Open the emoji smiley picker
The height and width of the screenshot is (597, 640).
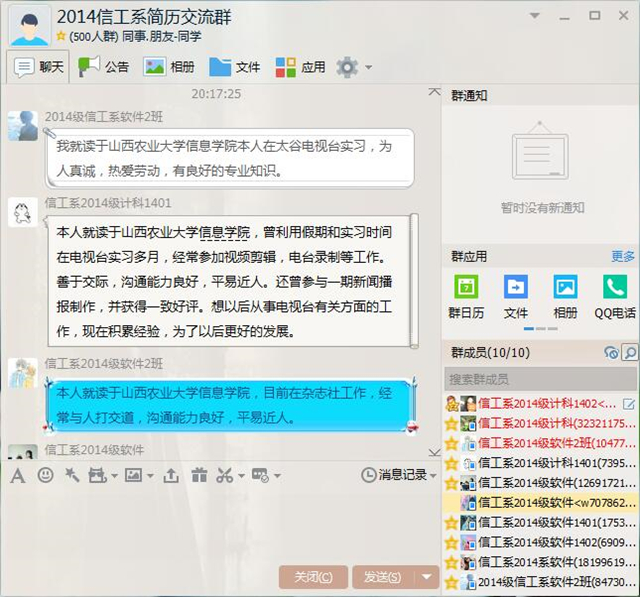click(x=45, y=475)
